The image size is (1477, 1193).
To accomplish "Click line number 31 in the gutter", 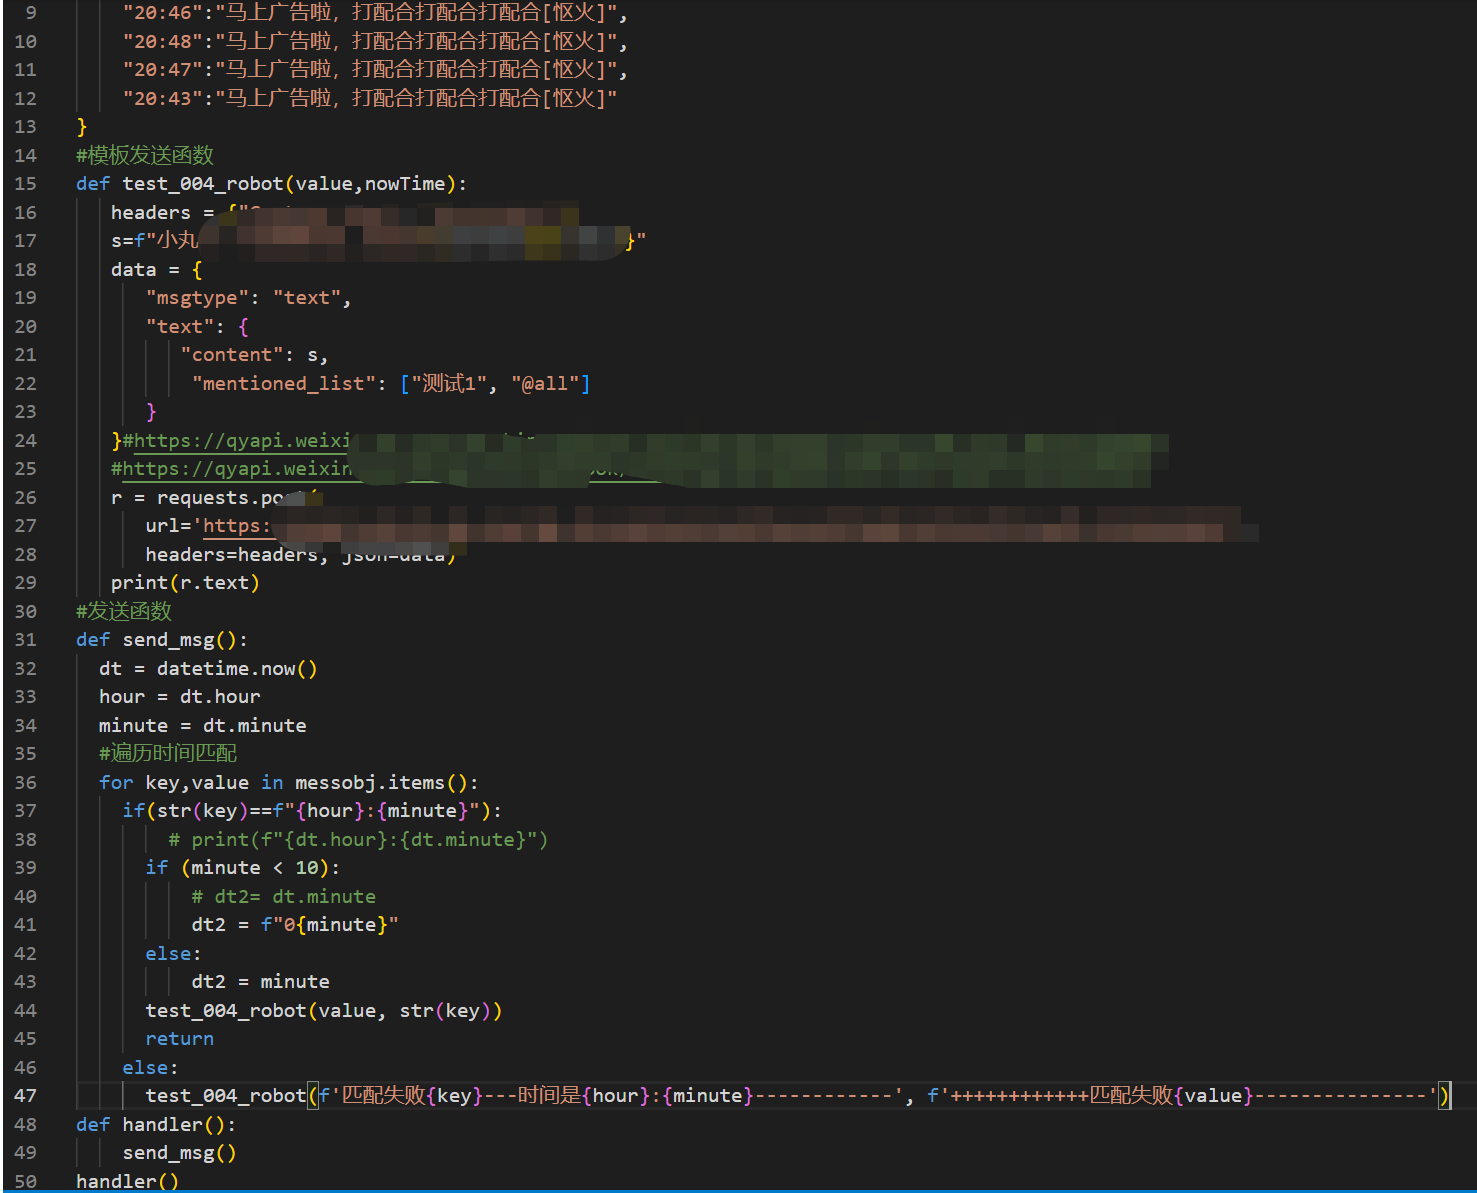I will [x=25, y=640].
